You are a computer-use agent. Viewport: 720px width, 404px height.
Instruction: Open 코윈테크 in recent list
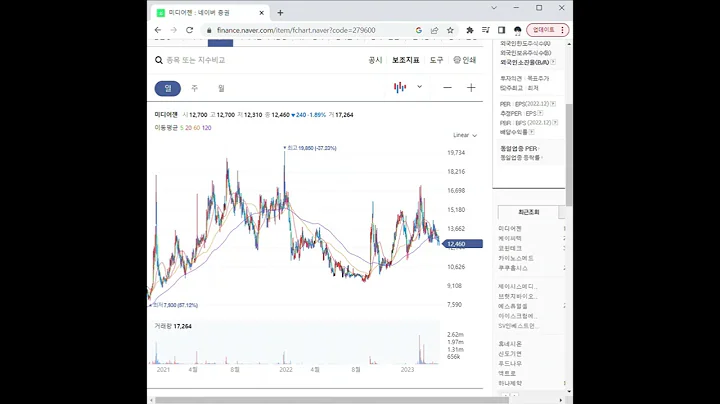(x=510, y=248)
